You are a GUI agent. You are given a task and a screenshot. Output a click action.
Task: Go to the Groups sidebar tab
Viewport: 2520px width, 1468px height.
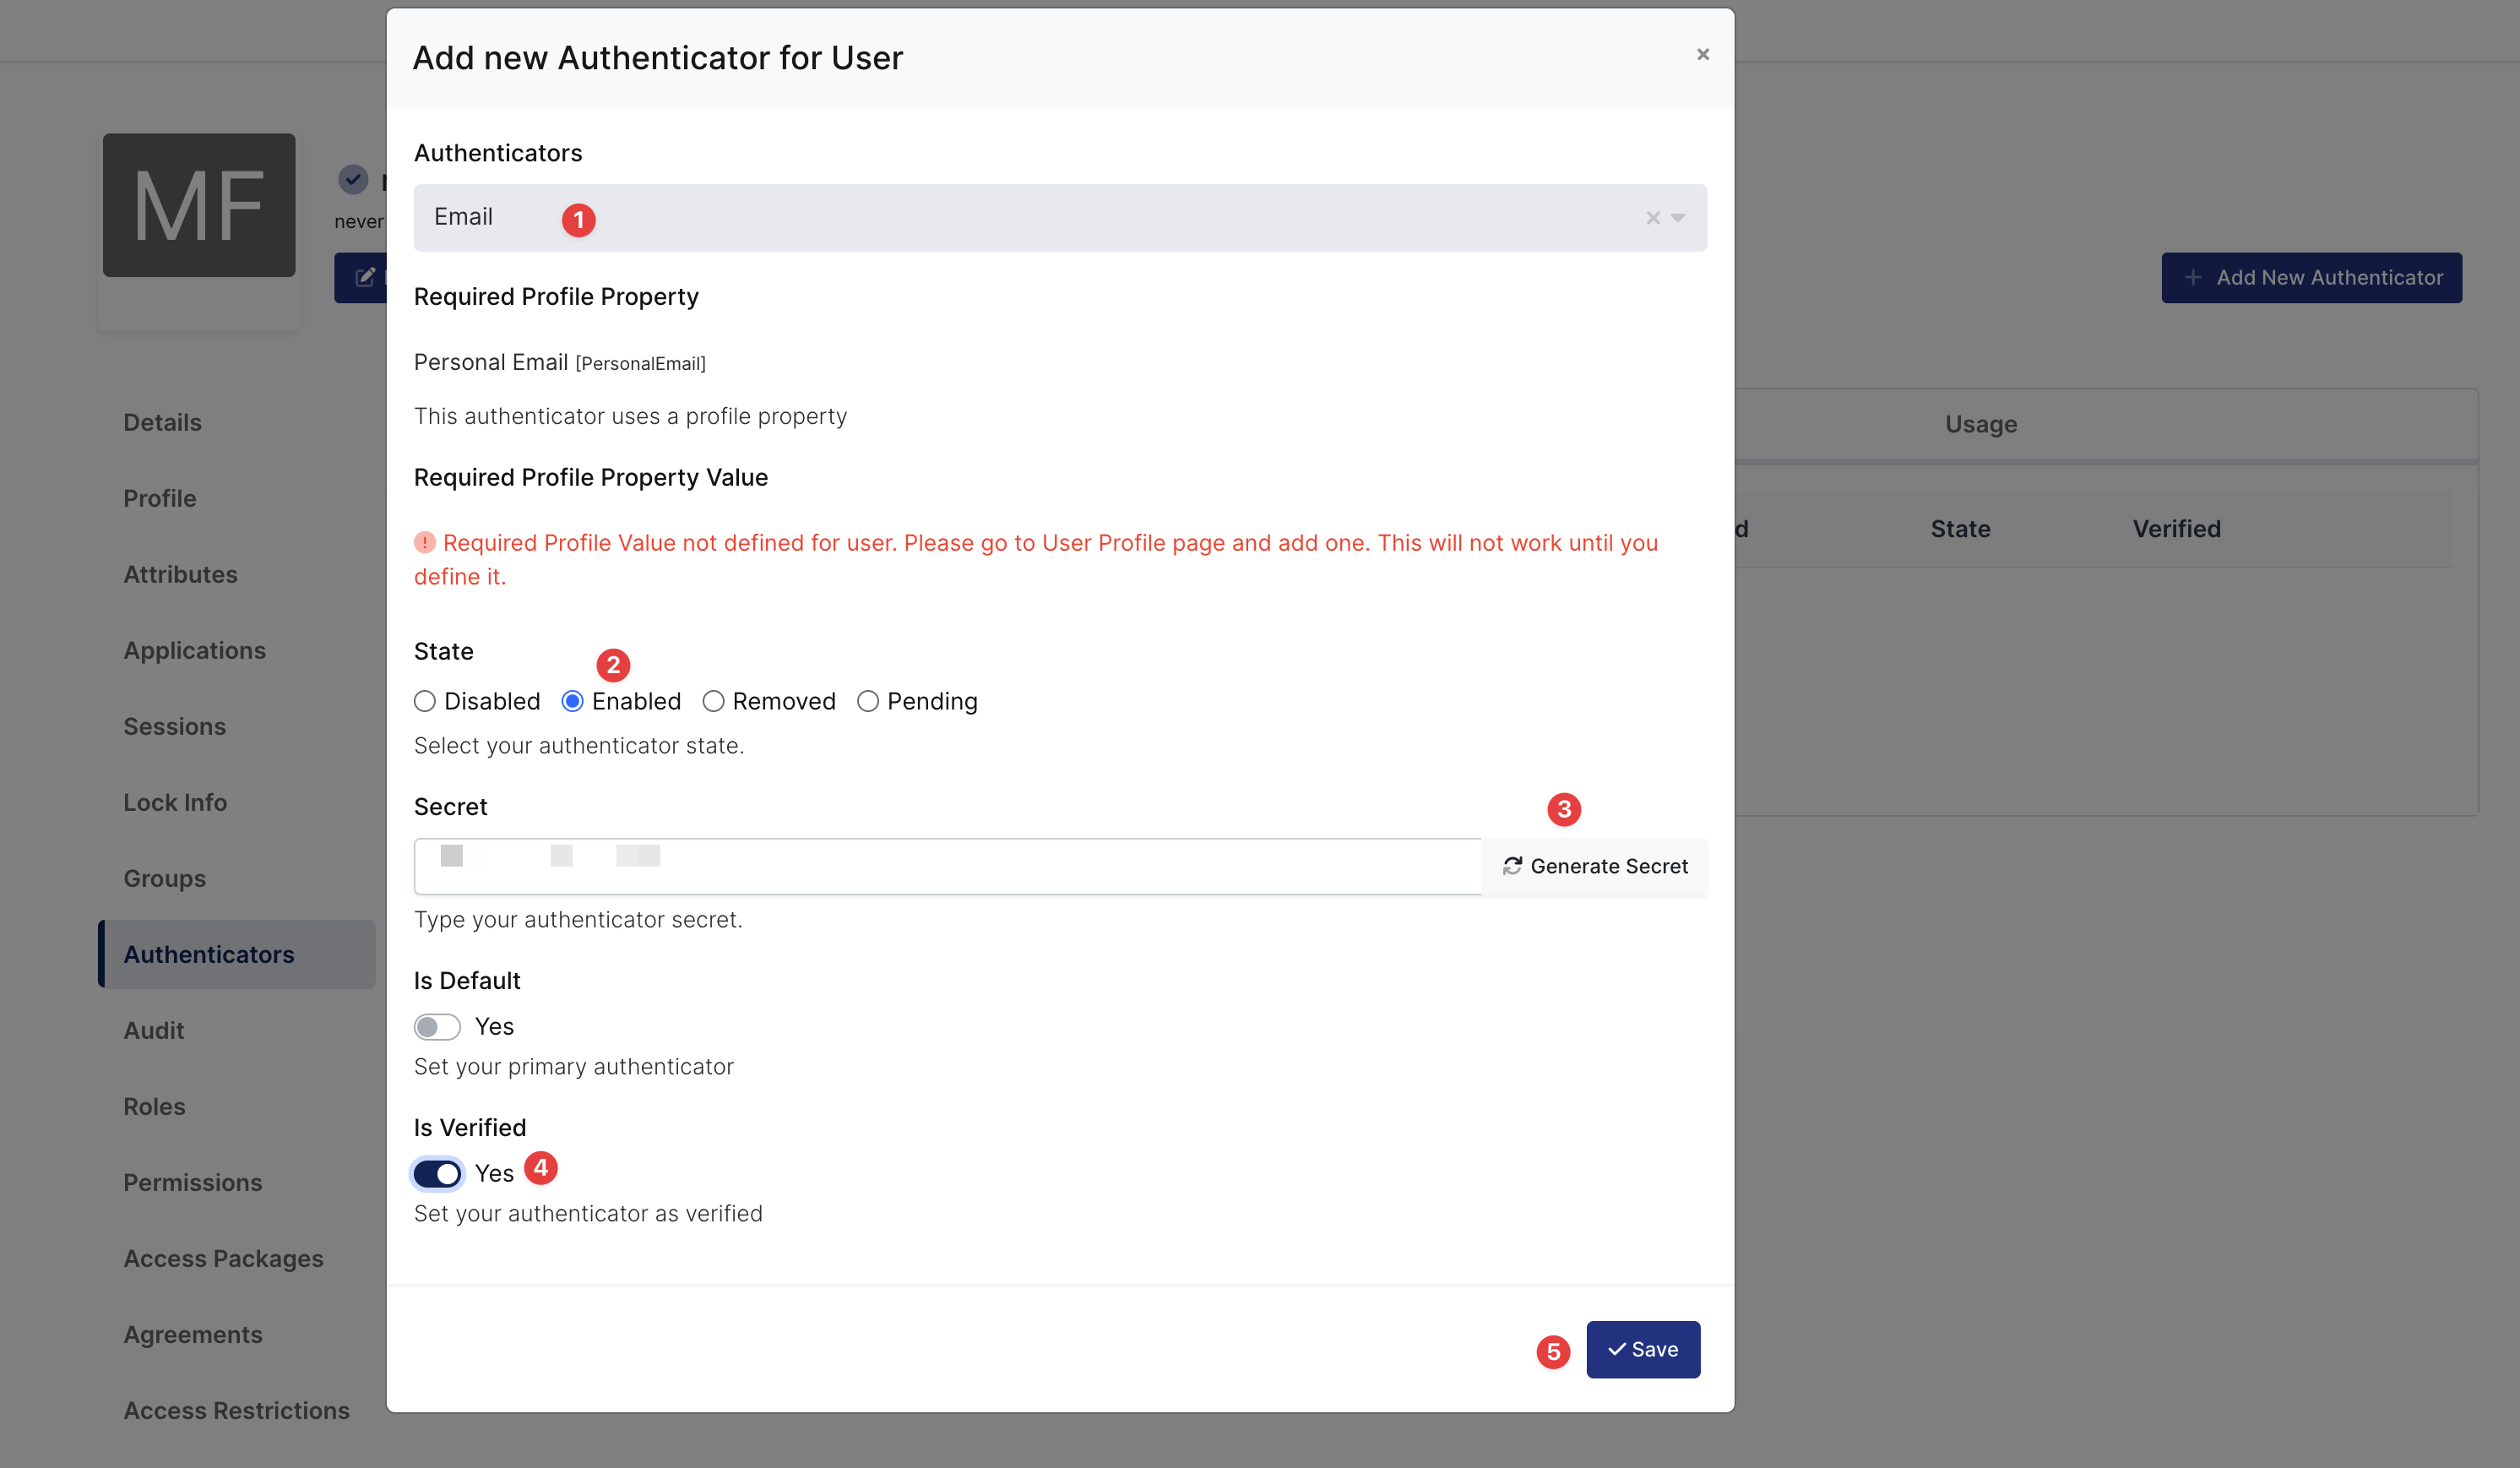click(164, 879)
